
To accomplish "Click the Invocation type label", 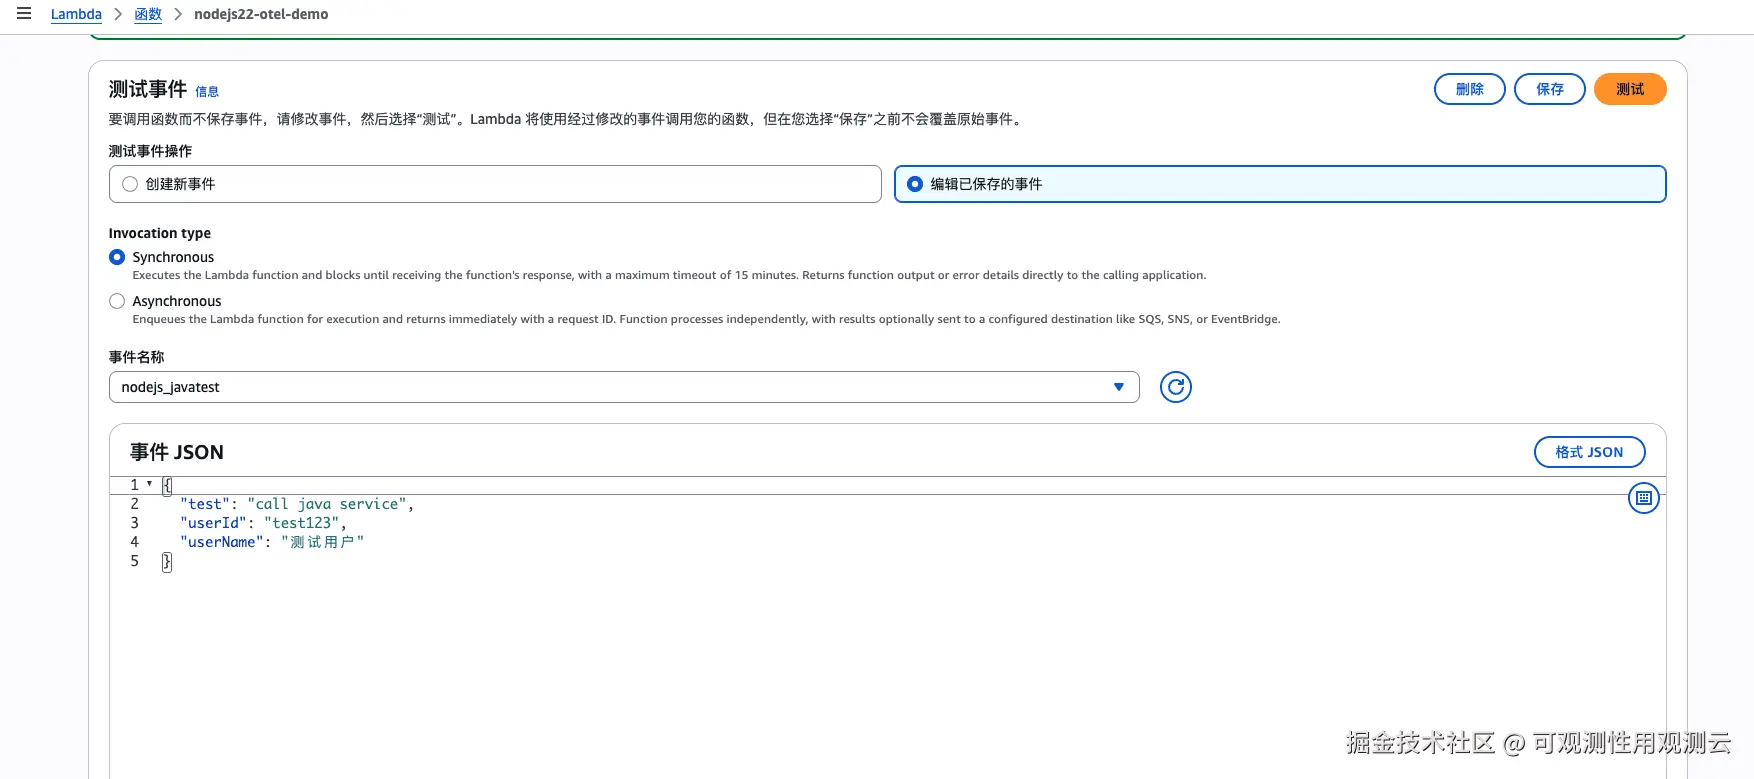I will tap(160, 233).
